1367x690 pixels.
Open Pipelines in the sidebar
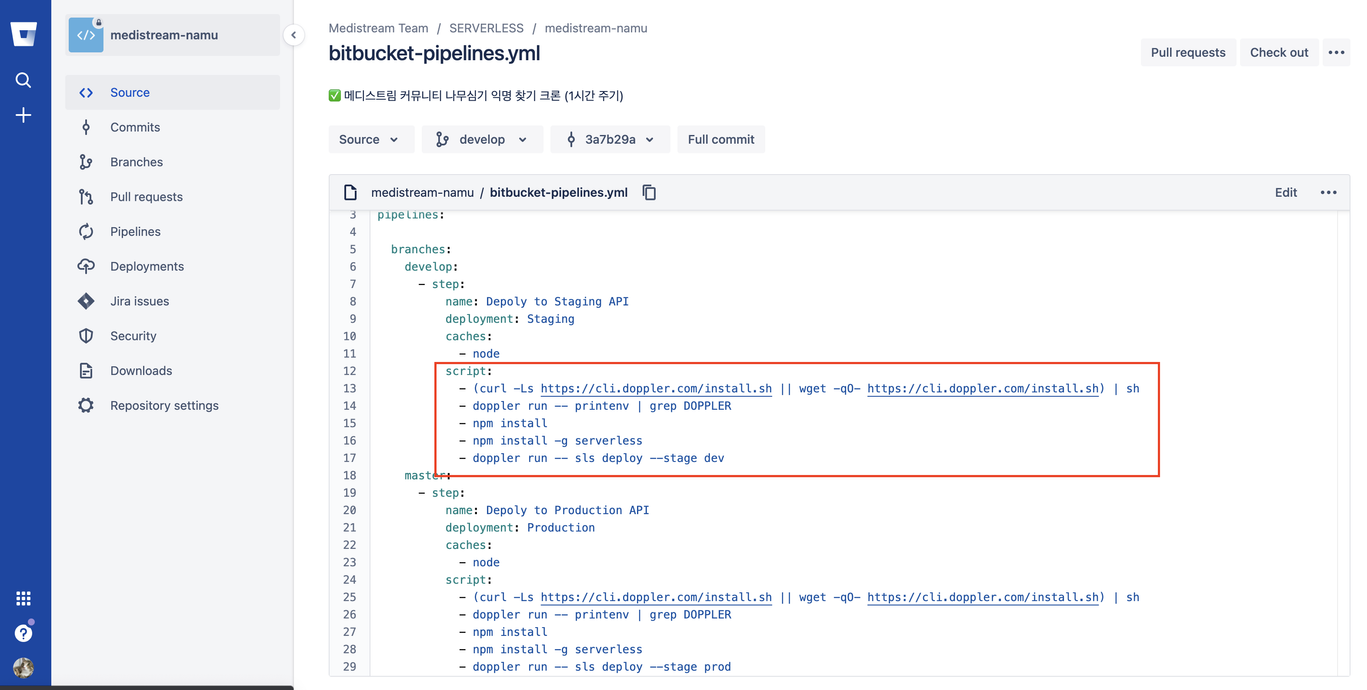coord(173,231)
